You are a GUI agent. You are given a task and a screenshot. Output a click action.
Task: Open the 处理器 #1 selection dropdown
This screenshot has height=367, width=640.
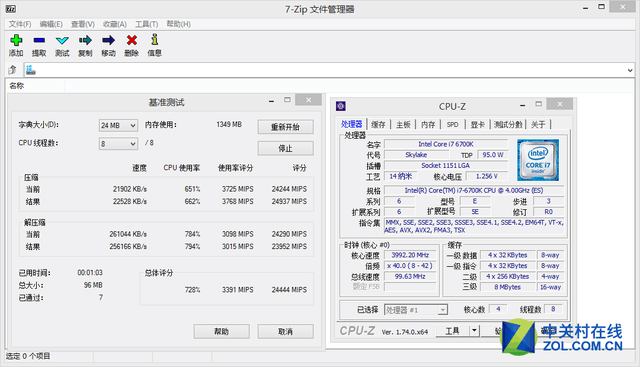click(416, 310)
